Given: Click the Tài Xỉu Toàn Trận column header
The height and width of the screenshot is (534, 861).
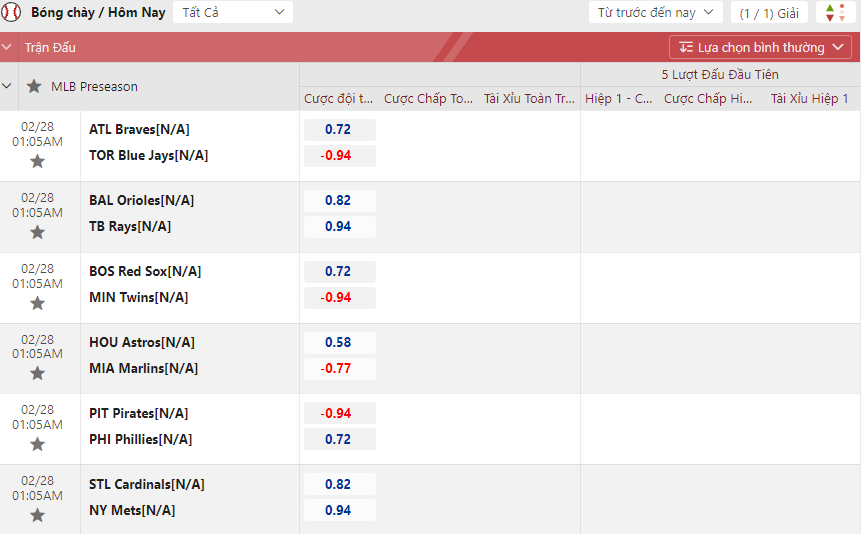Looking at the screenshot, I should 529,99.
